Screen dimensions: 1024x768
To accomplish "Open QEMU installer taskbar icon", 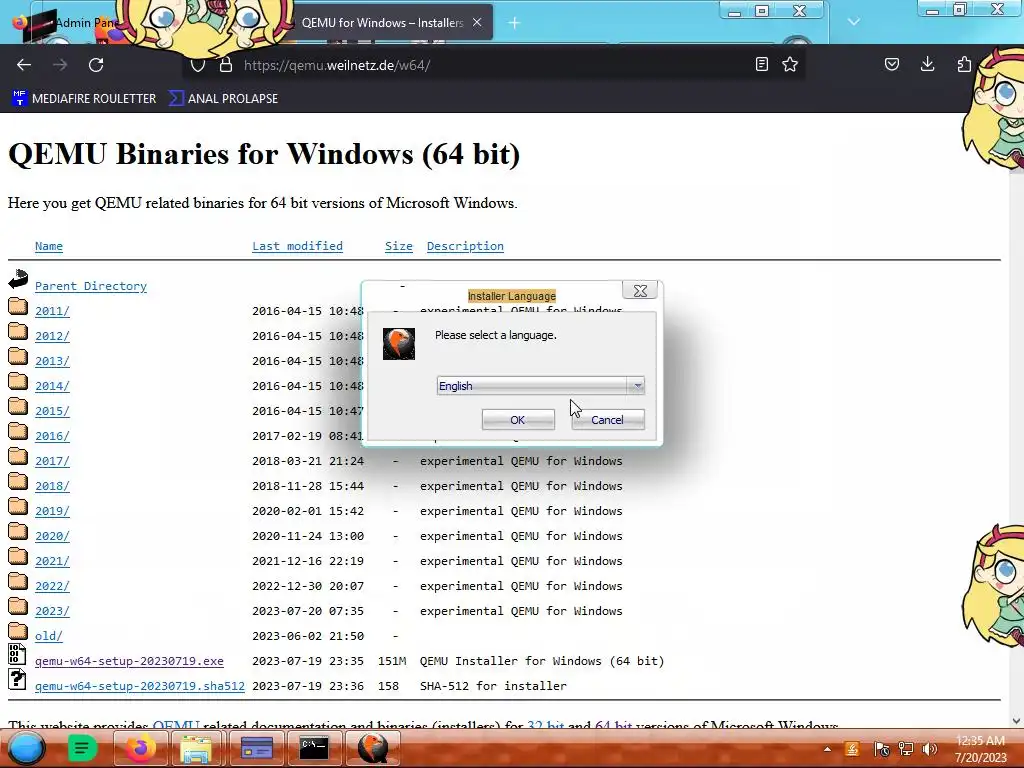I will [373, 748].
